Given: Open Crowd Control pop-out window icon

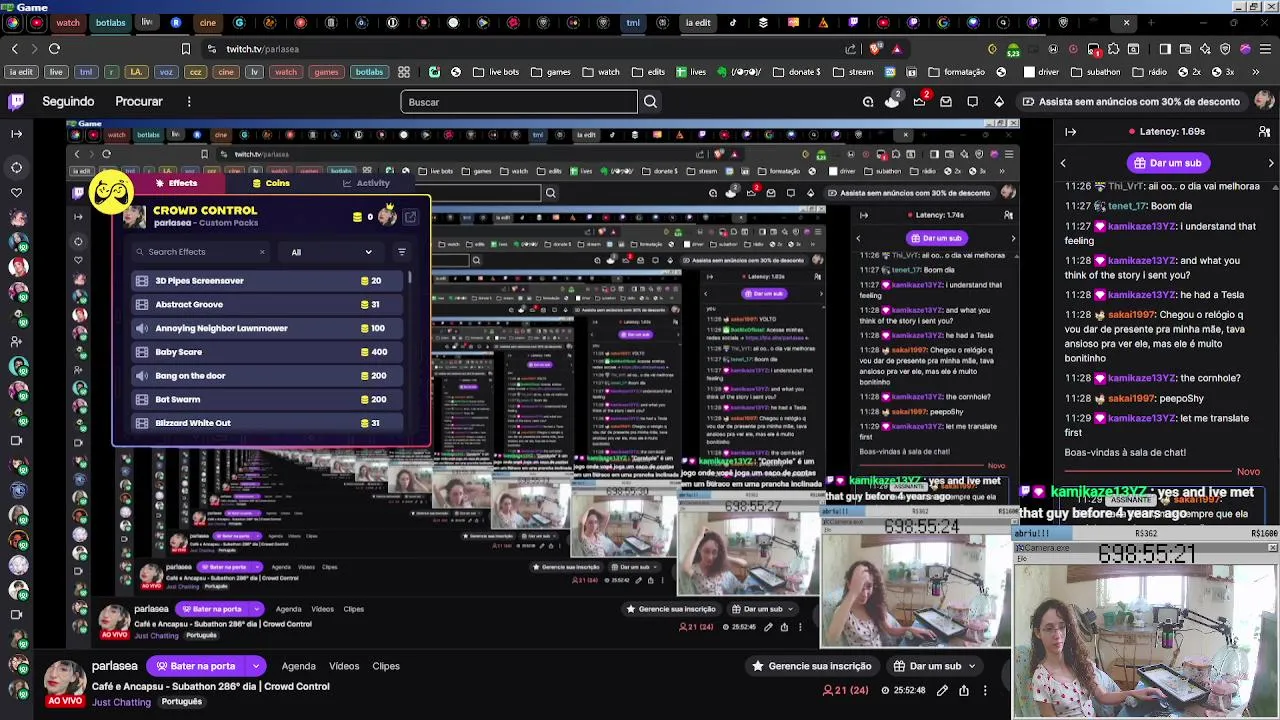Looking at the screenshot, I should click(x=410, y=217).
